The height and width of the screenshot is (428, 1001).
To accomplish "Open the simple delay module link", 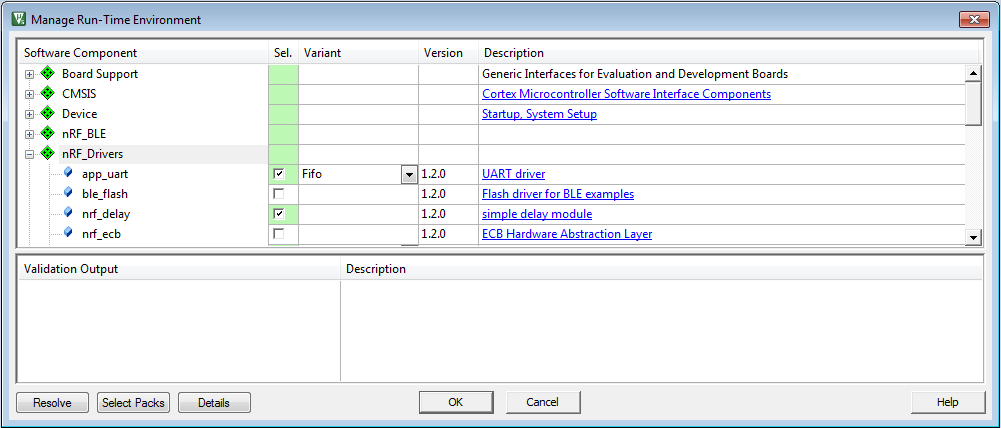I will point(537,213).
